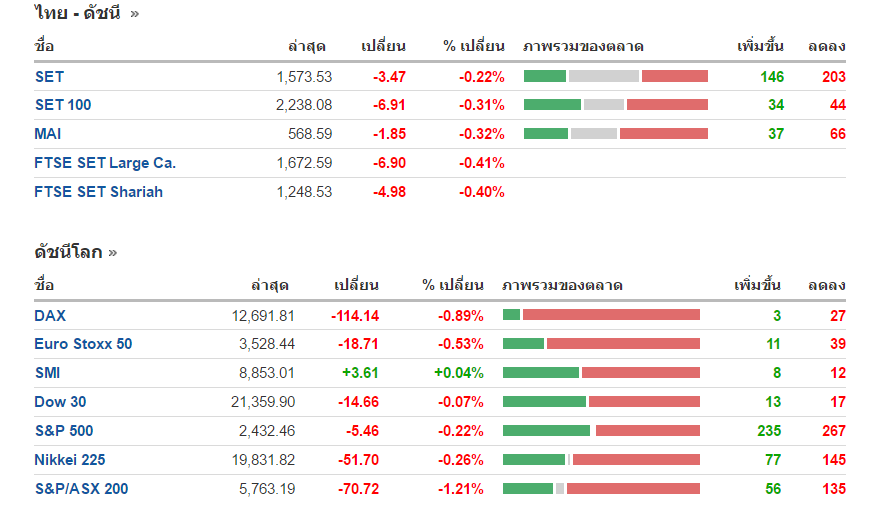
Task: Open FTSE SET Shariah index
Action: tap(98, 192)
